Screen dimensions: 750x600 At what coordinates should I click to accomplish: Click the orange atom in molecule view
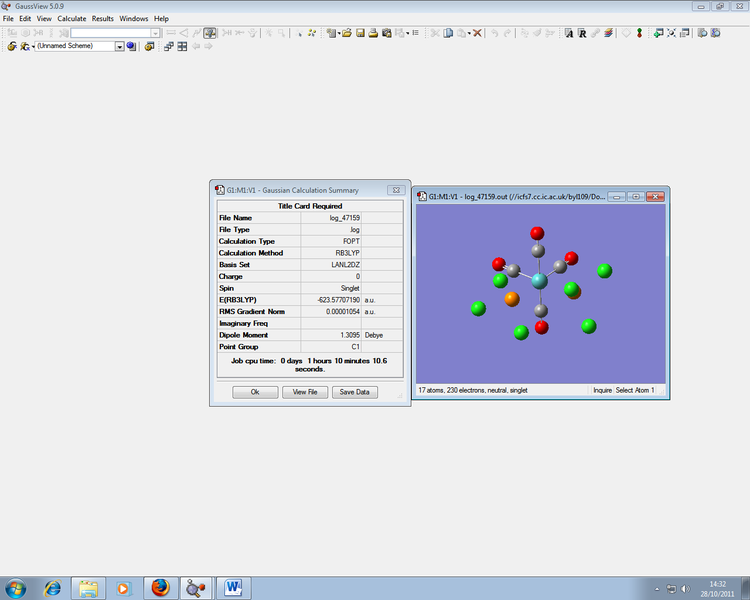pyautogui.click(x=512, y=299)
